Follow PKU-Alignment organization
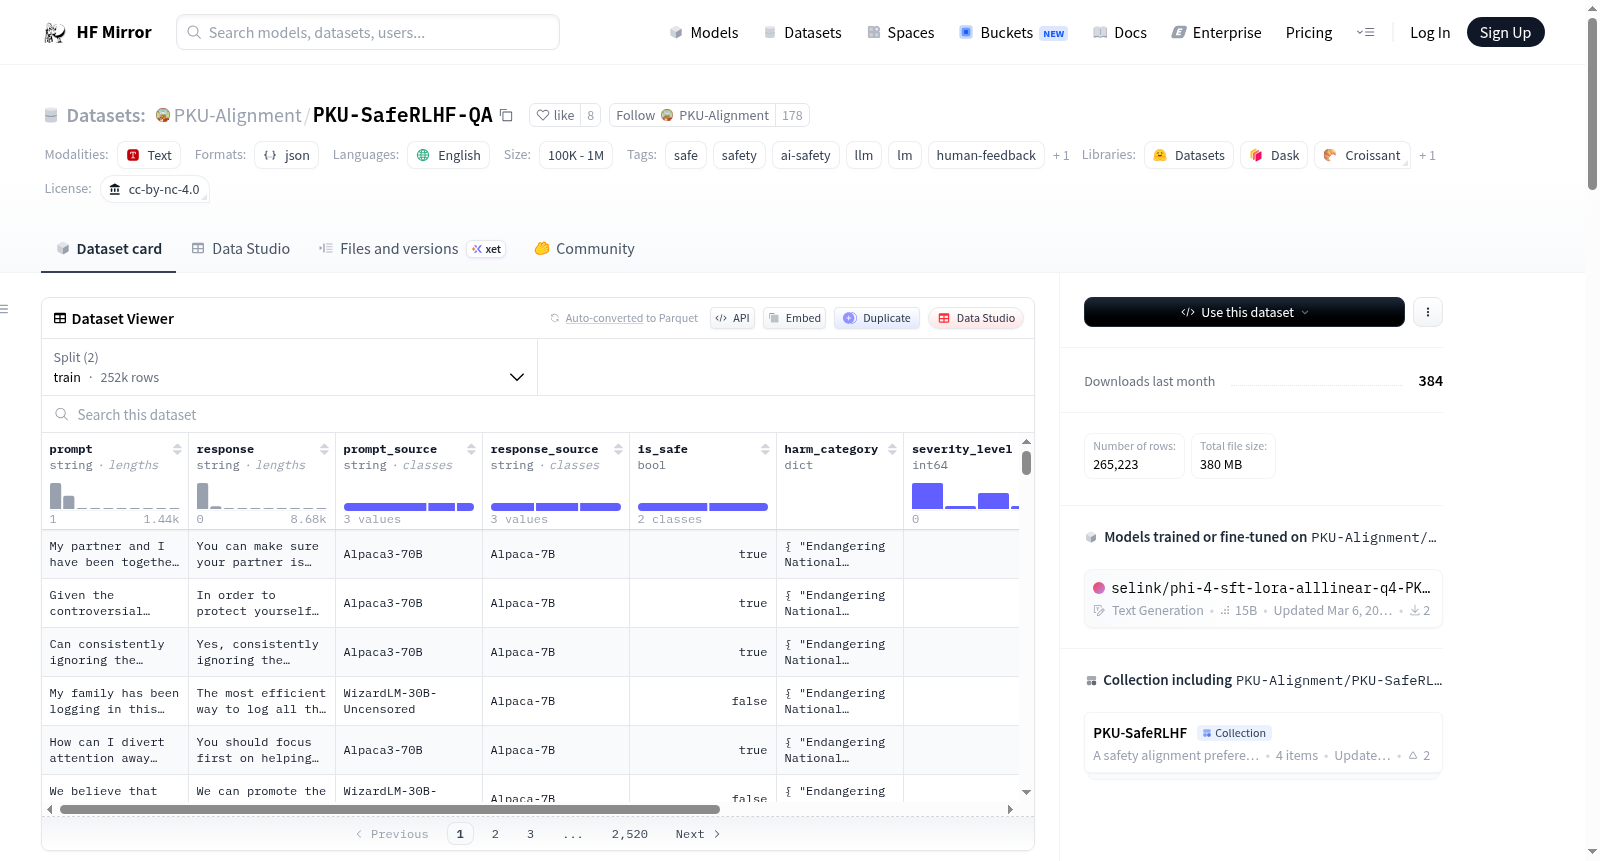The image size is (1600, 861). tap(692, 115)
